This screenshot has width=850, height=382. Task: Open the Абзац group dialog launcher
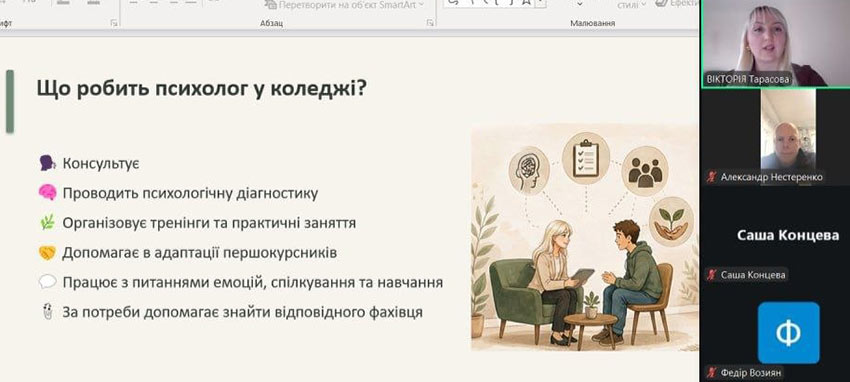[430, 23]
